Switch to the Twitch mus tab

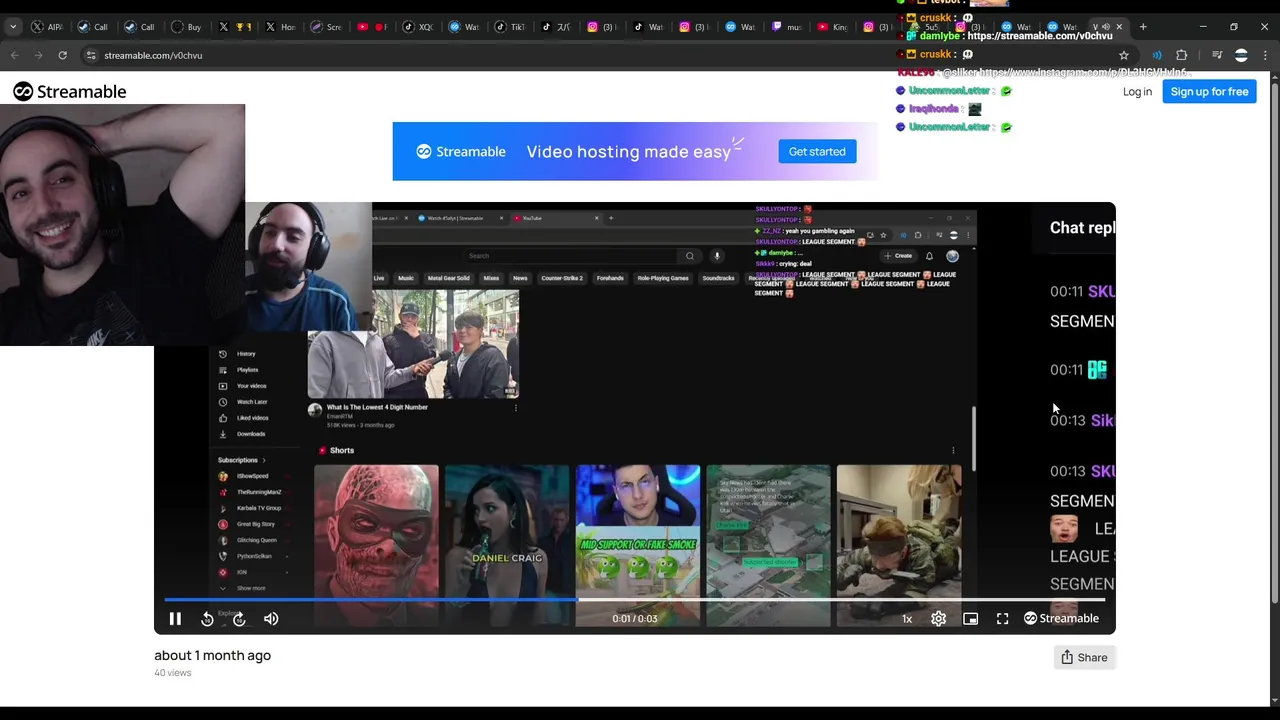coord(787,27)
